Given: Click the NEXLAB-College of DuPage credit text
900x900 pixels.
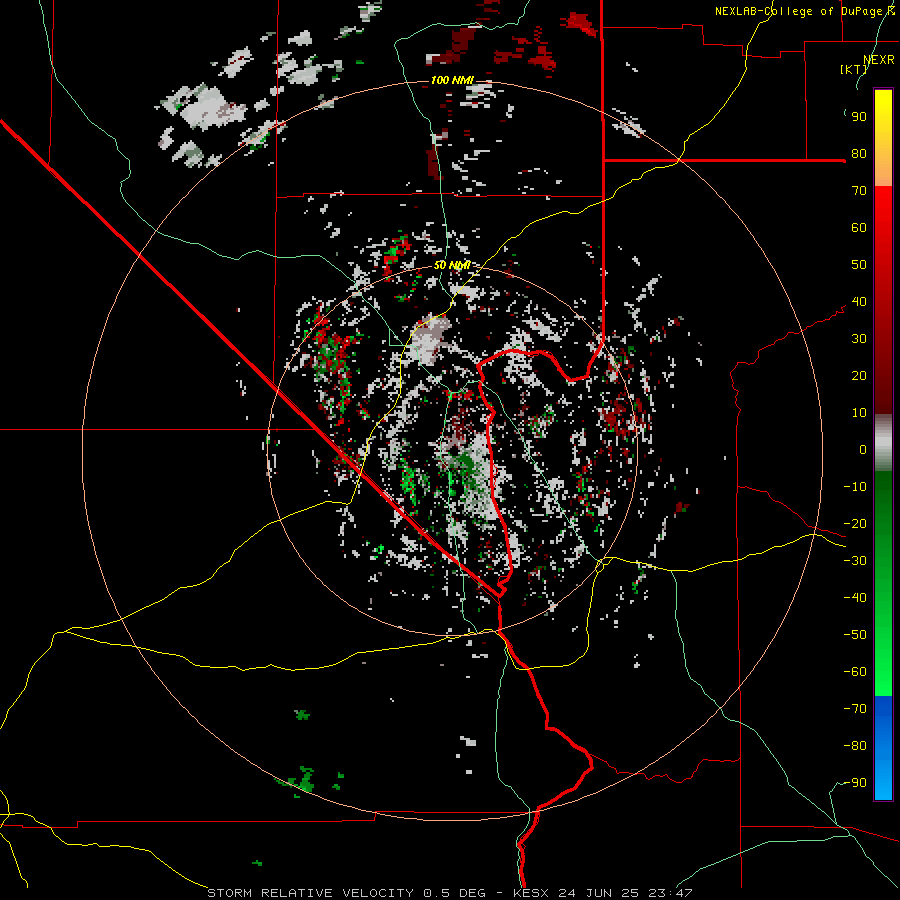Looking at the screenshot, I should coord(805,11).
